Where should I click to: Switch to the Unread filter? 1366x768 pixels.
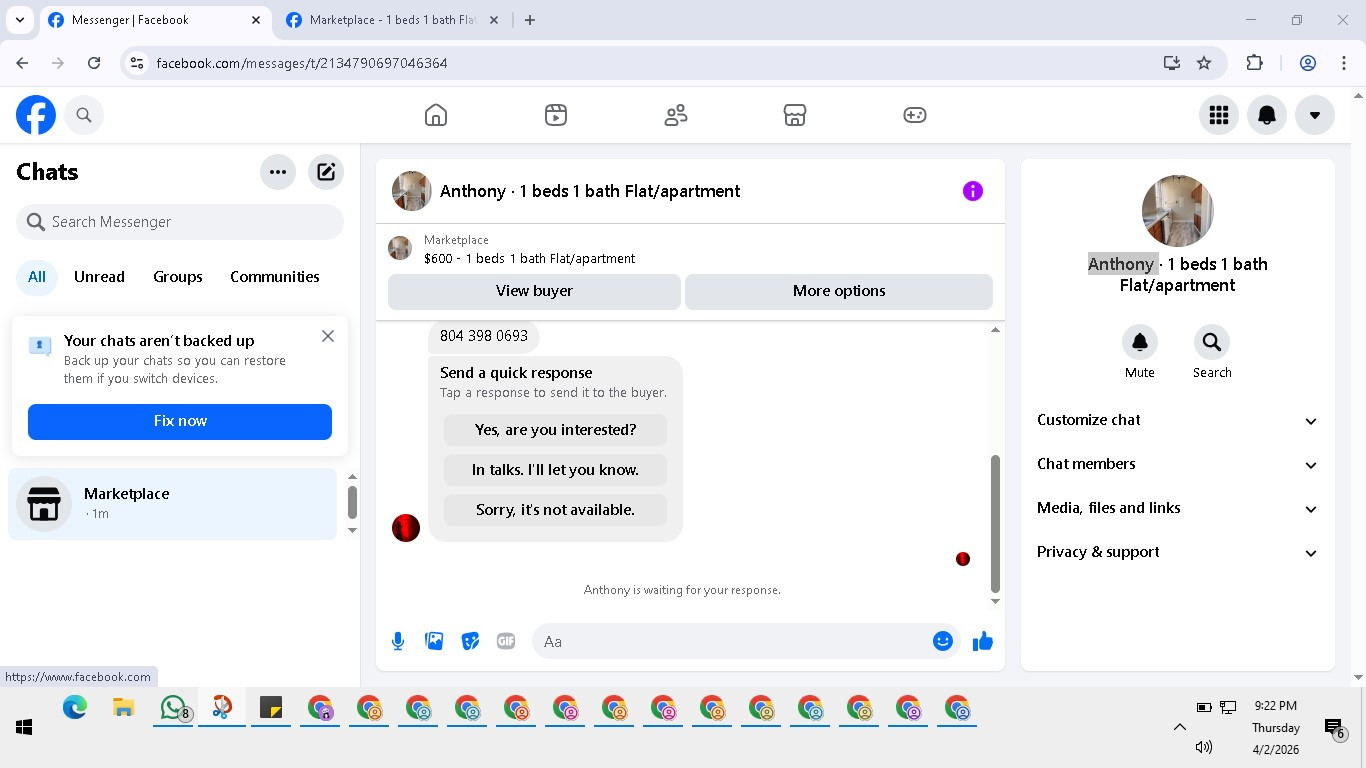[x=99, y=277]
